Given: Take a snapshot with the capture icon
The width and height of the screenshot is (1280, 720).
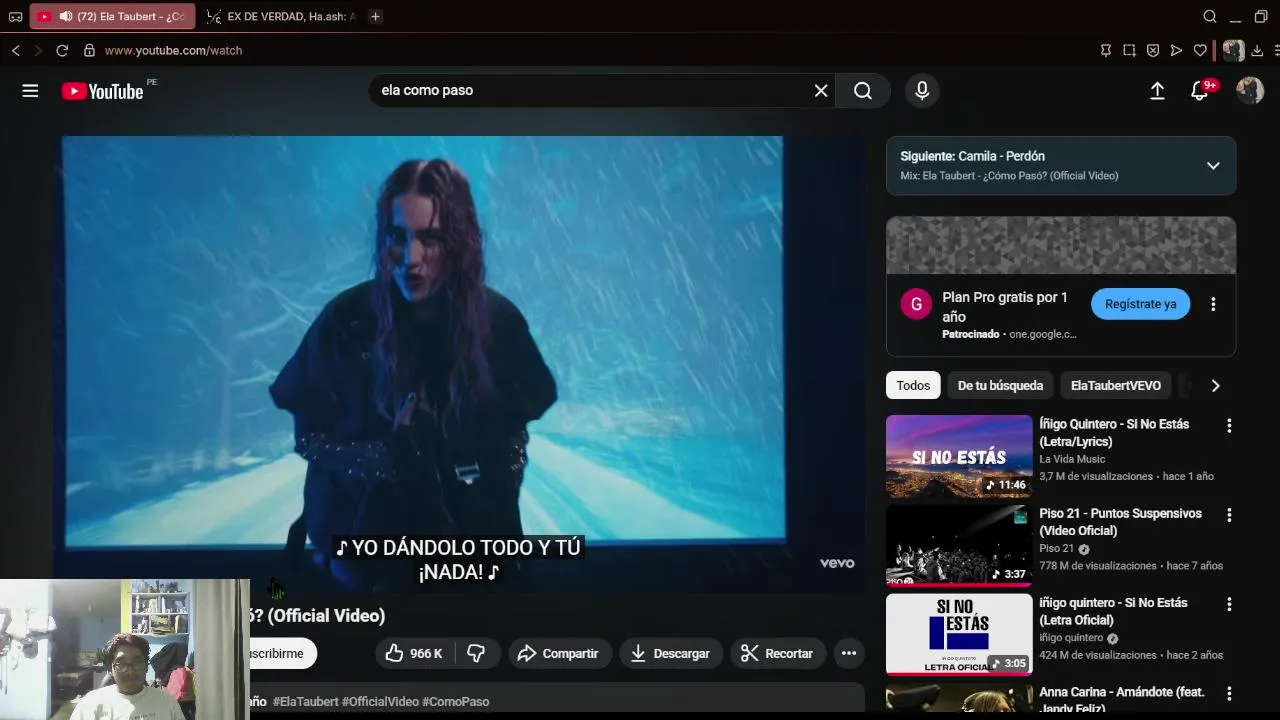Looking at the screenshot, I should tap(1129, 50).
